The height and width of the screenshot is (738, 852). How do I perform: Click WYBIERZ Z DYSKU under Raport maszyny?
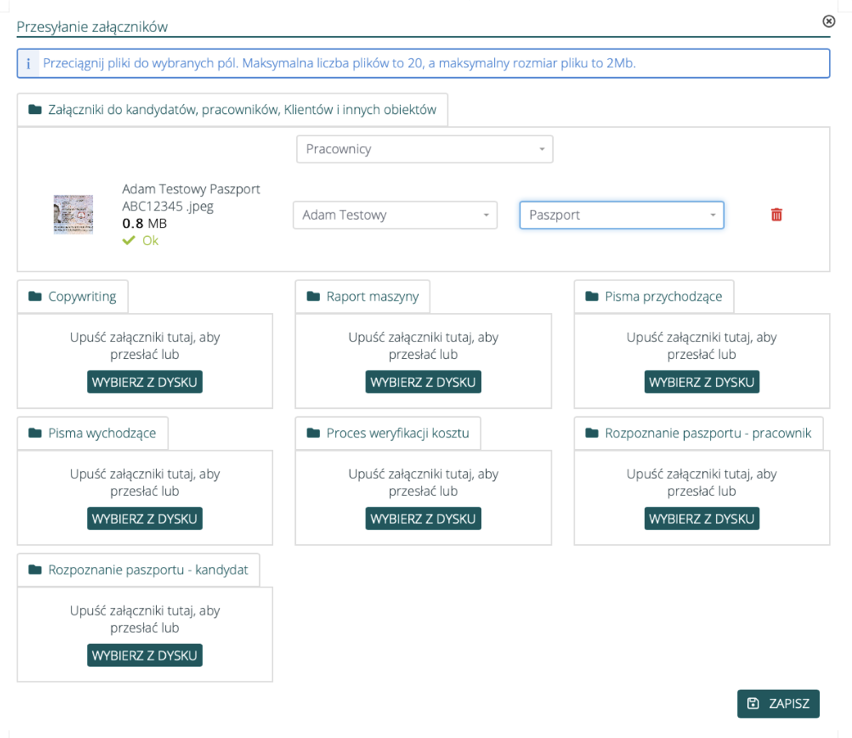pyautogui.click(x=423, y=382)
